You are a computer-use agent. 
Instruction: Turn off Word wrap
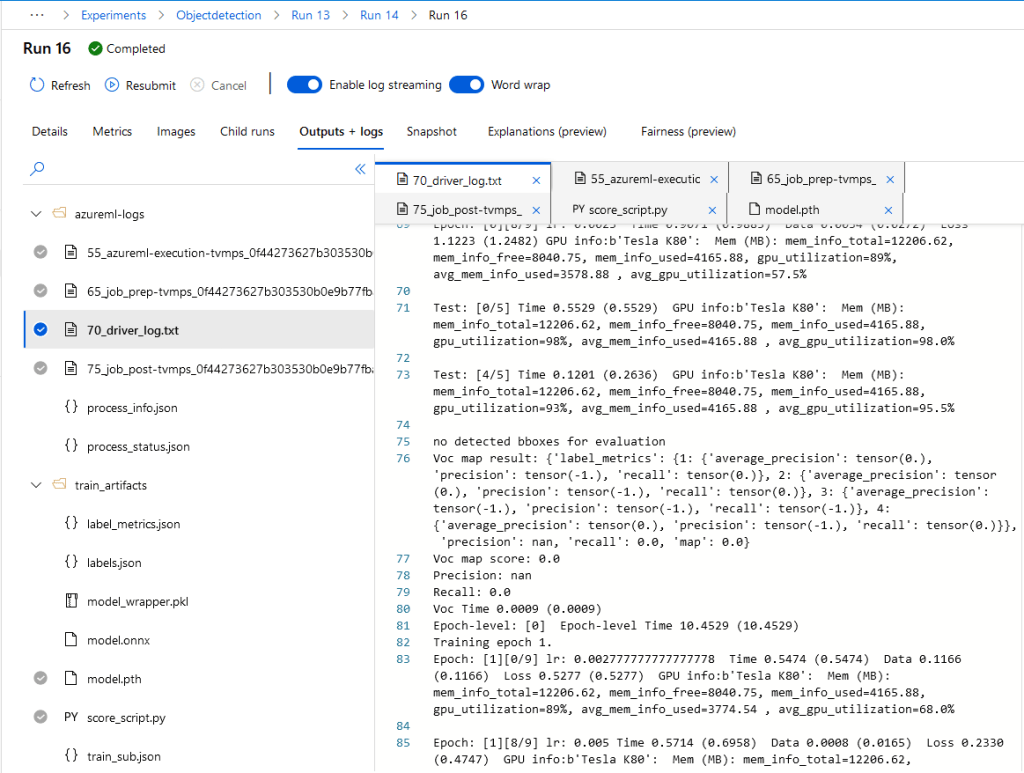point(466,85)
